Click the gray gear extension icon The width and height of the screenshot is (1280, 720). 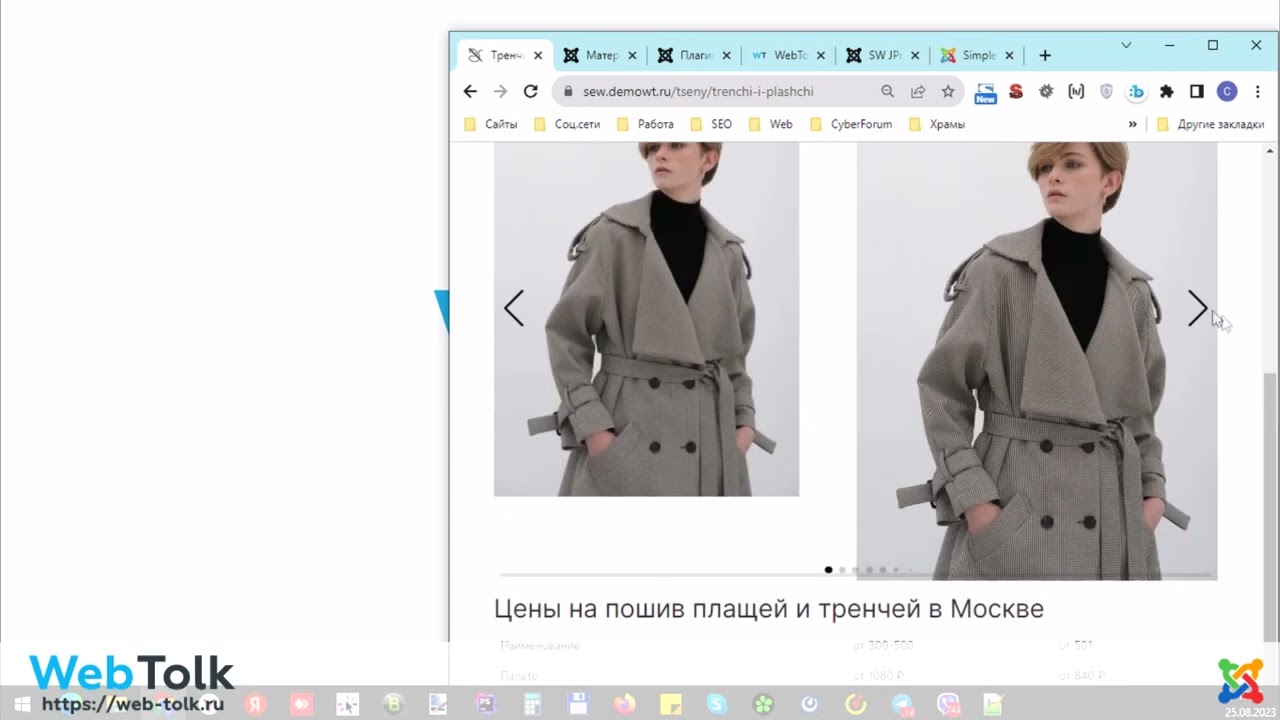(1046, 91)
